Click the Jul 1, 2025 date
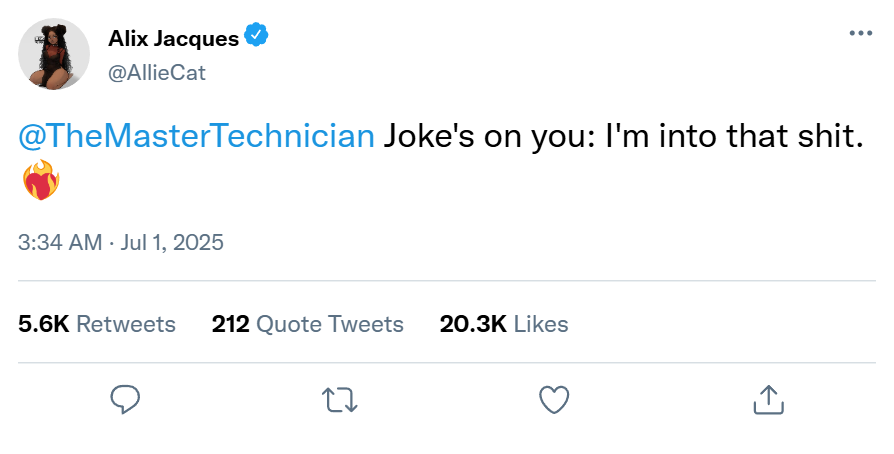The height and width of the screenshot is (454, 894). coord(173,242)
